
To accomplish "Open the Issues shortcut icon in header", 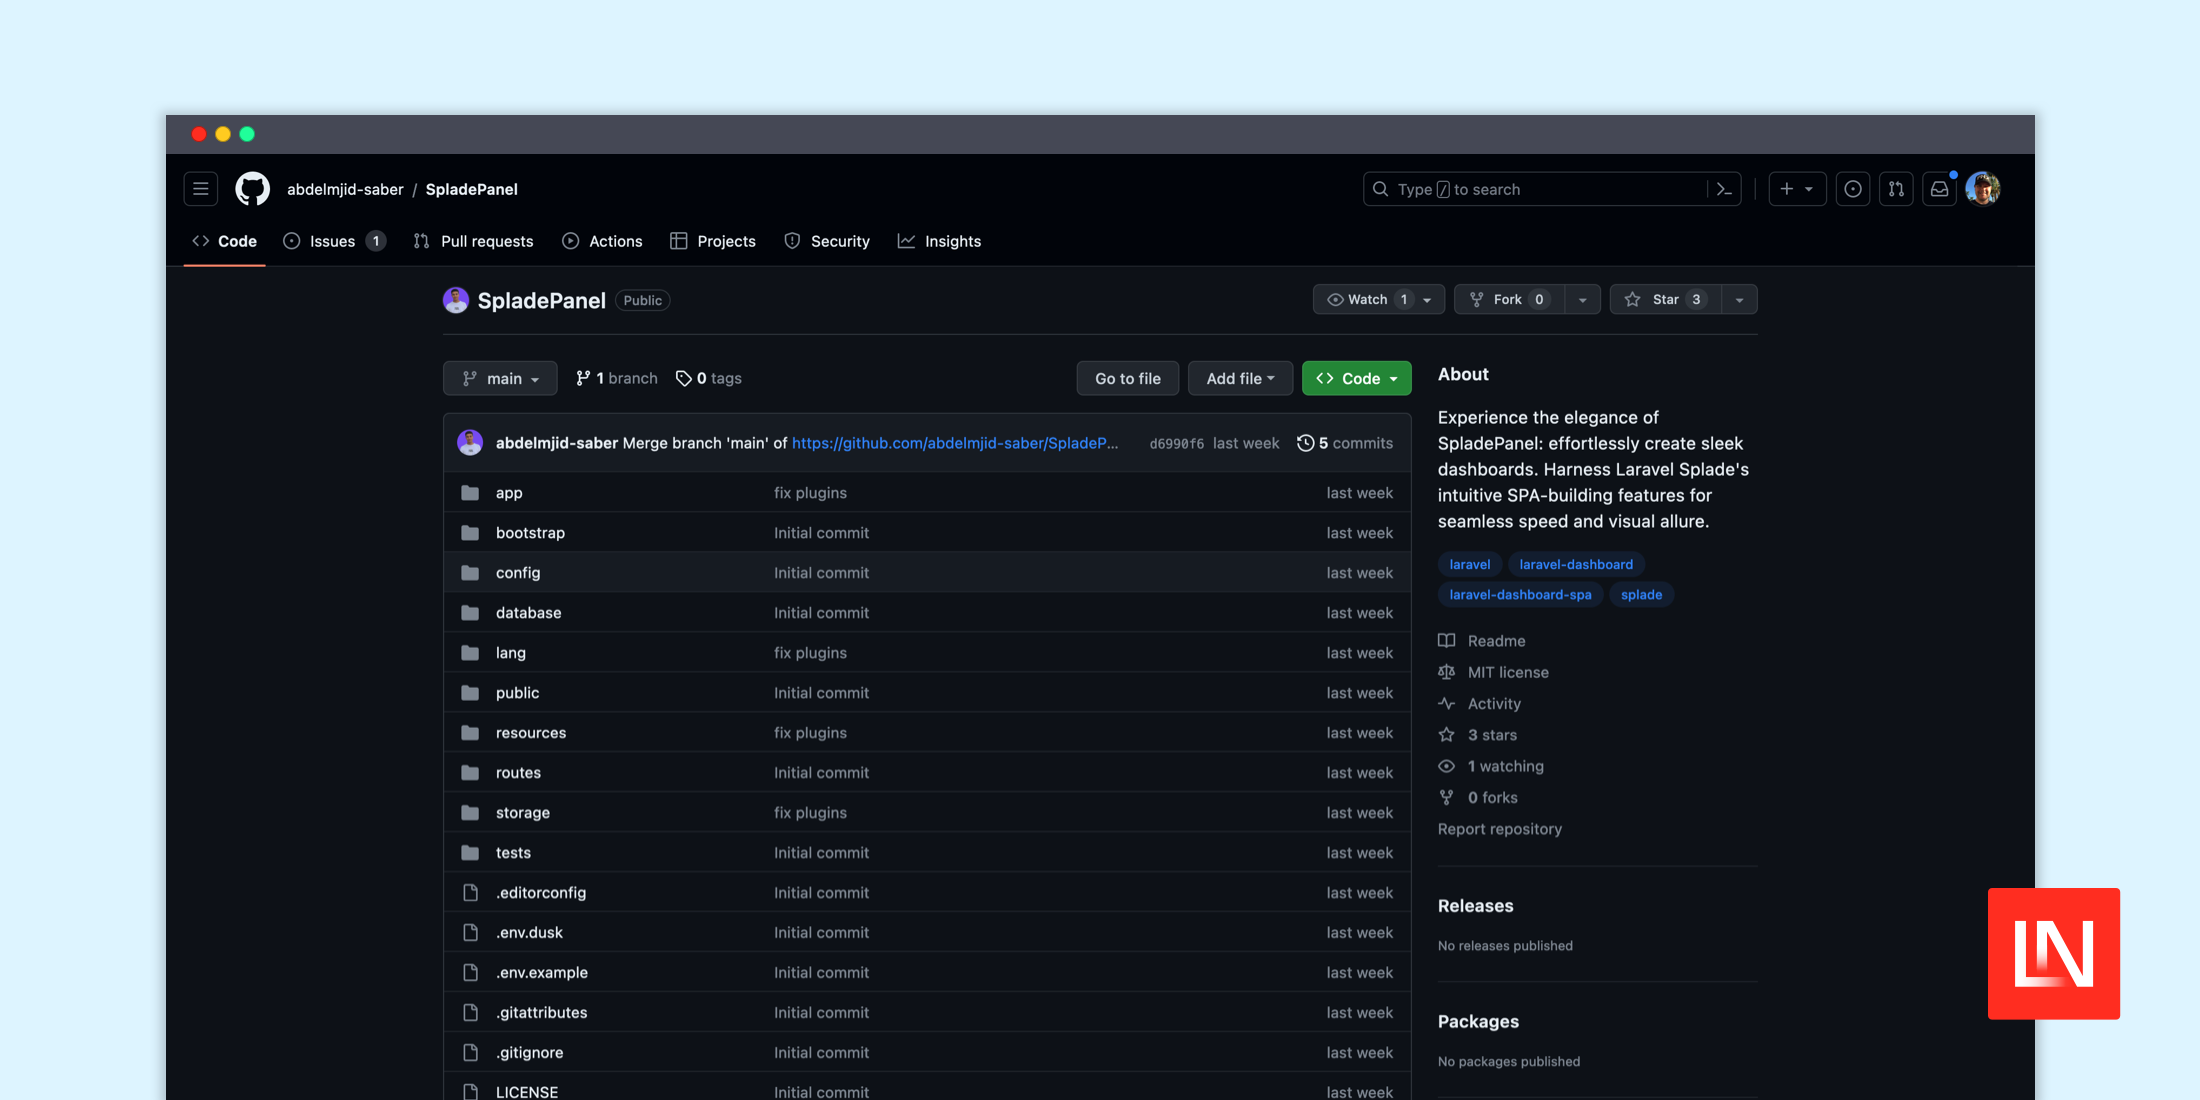I will [x=1853, y=189].
